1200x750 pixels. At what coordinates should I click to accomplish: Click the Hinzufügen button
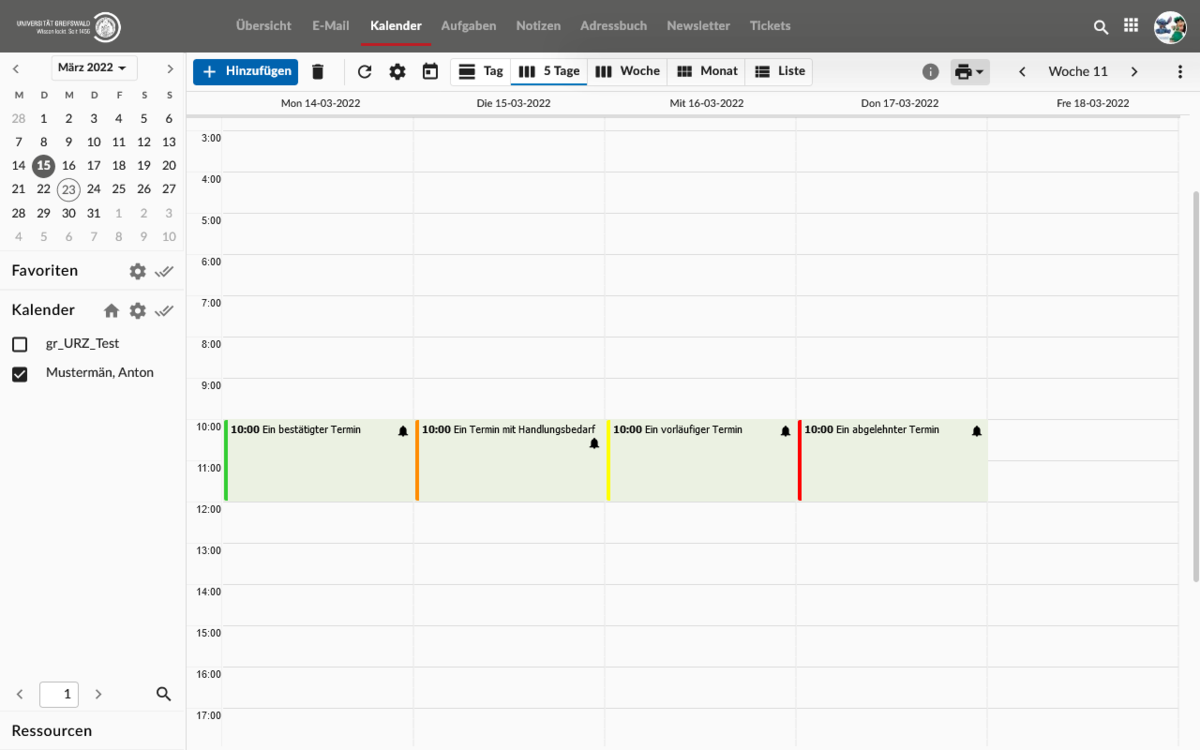245,71
